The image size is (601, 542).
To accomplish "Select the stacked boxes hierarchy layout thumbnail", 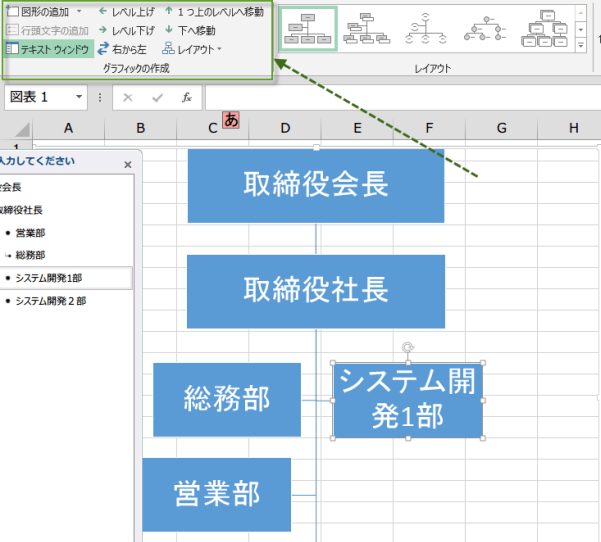I will pyautogui.click(x=544, y=29).
